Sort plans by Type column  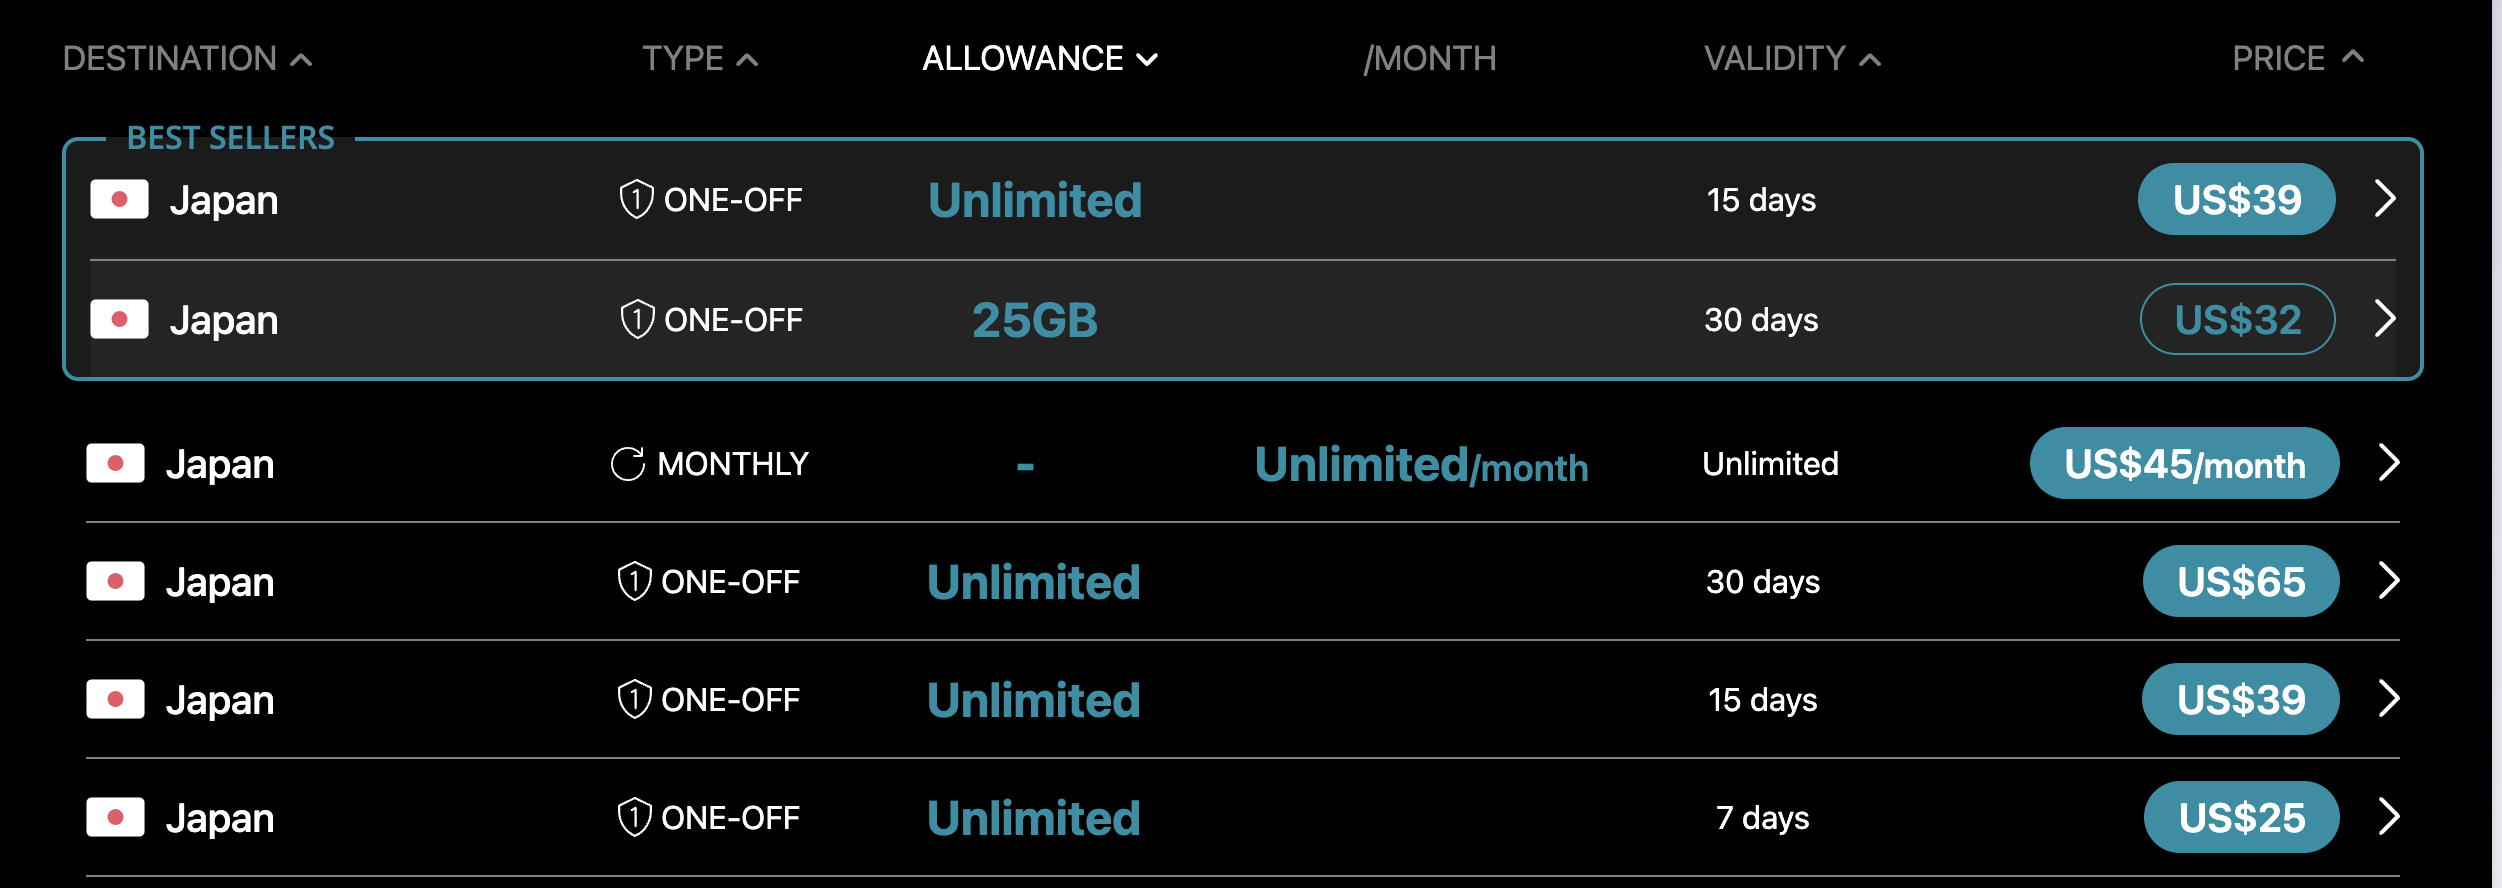[x=699, y=59]
